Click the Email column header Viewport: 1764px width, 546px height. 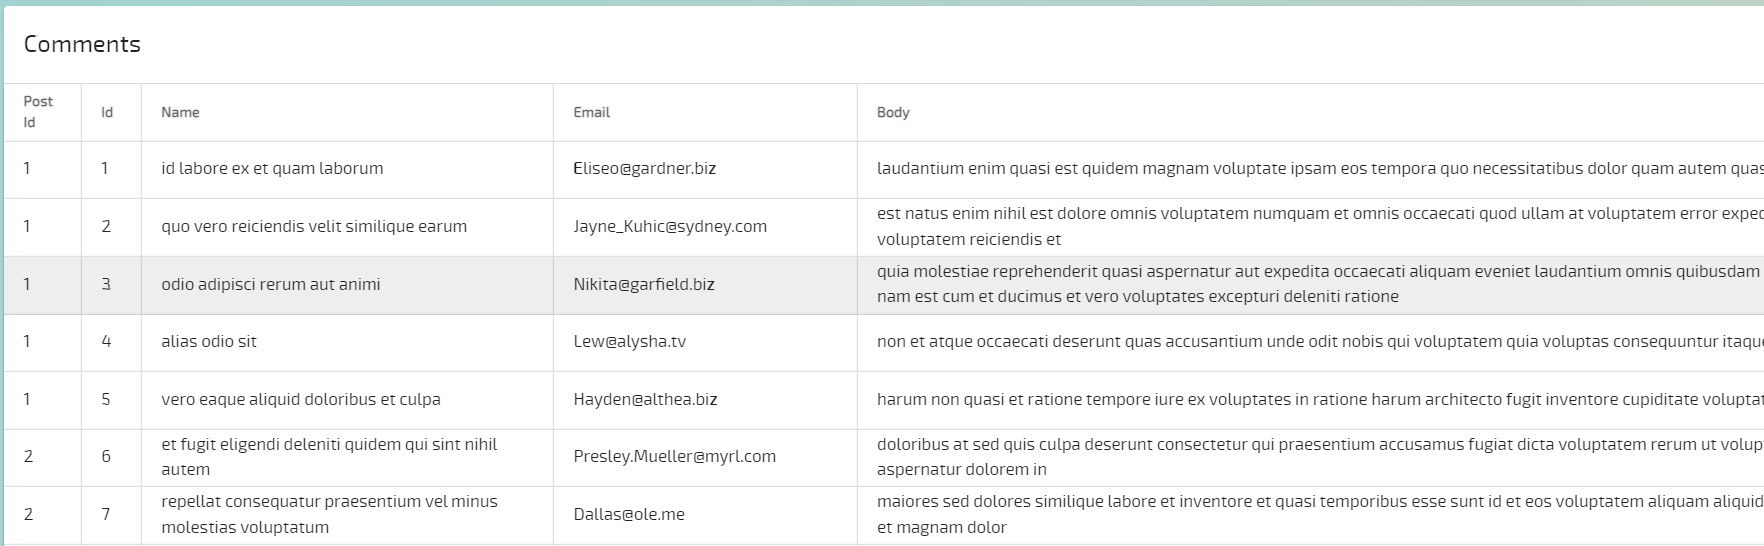591,112
